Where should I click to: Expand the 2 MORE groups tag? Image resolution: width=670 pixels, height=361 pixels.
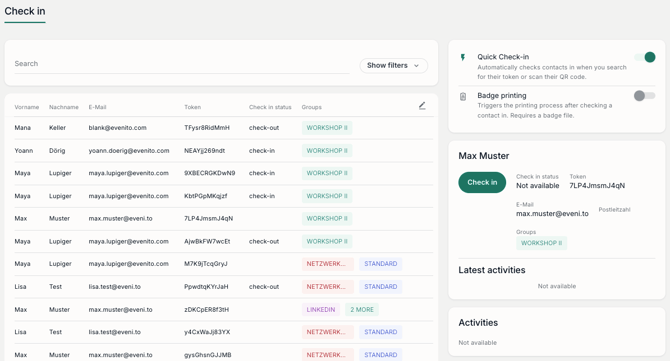[362, 310]
